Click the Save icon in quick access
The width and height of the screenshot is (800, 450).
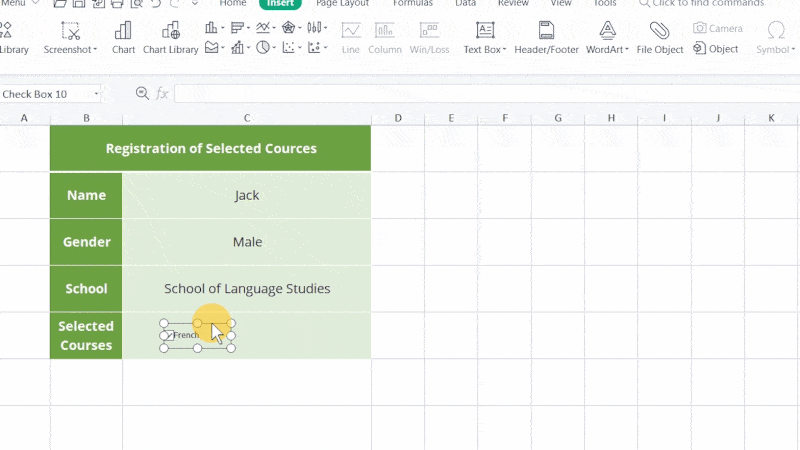pyautogui.click(x=79, y=4)
